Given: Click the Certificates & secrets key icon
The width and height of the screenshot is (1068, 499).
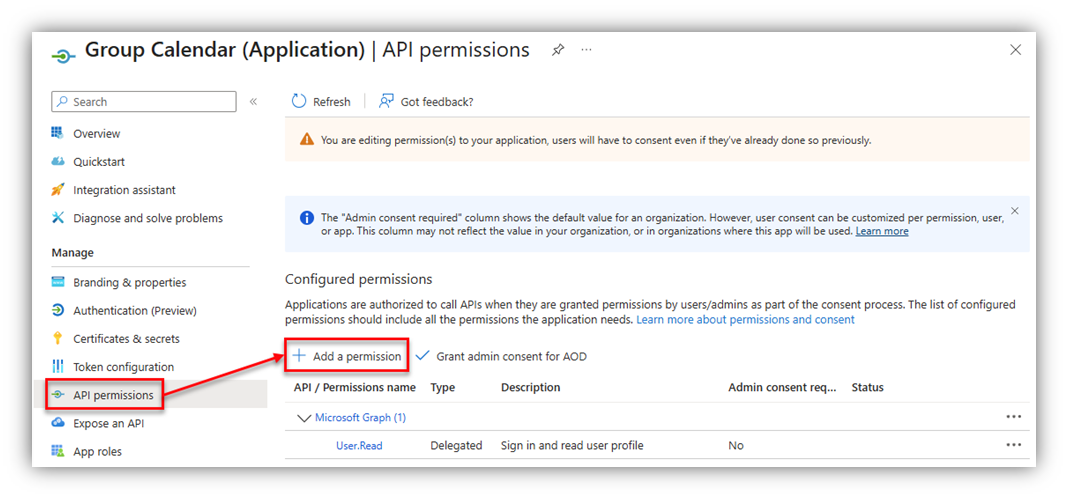Looking at the screenshot, I should click(x=58, y=338).
